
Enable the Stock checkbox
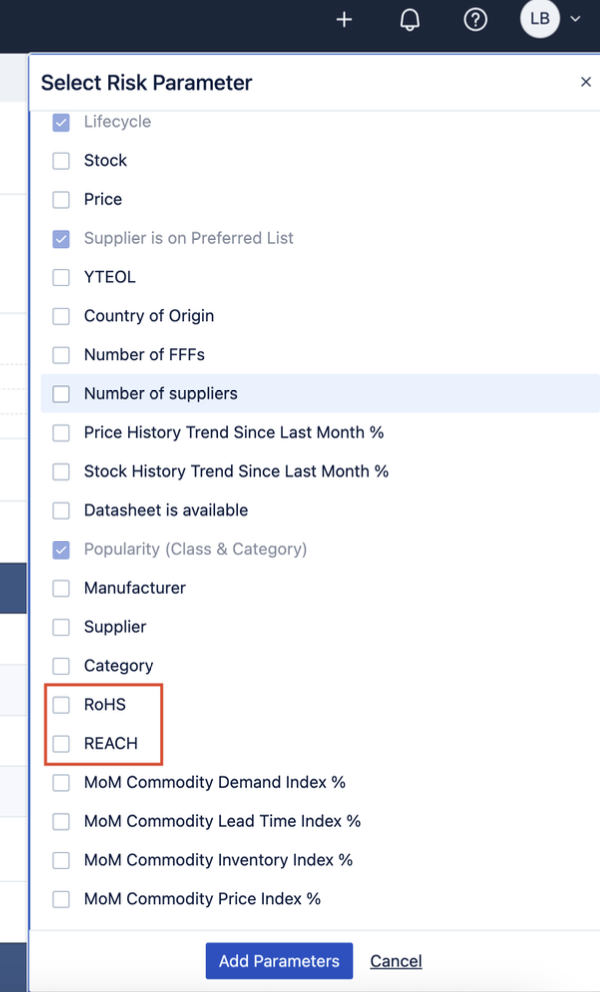[x=61, y=160]
